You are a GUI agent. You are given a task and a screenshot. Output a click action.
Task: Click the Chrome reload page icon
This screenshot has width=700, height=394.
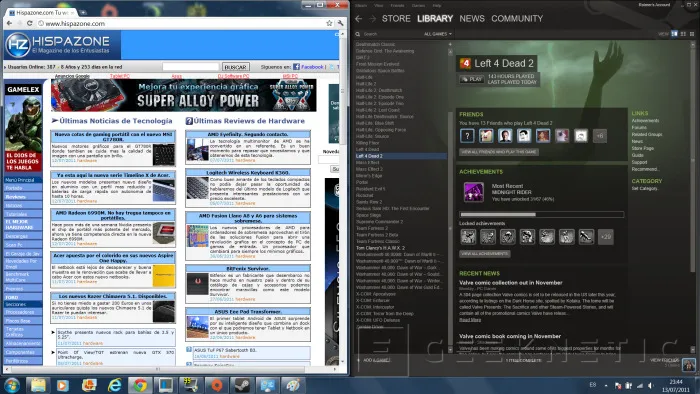click(29, 23)
